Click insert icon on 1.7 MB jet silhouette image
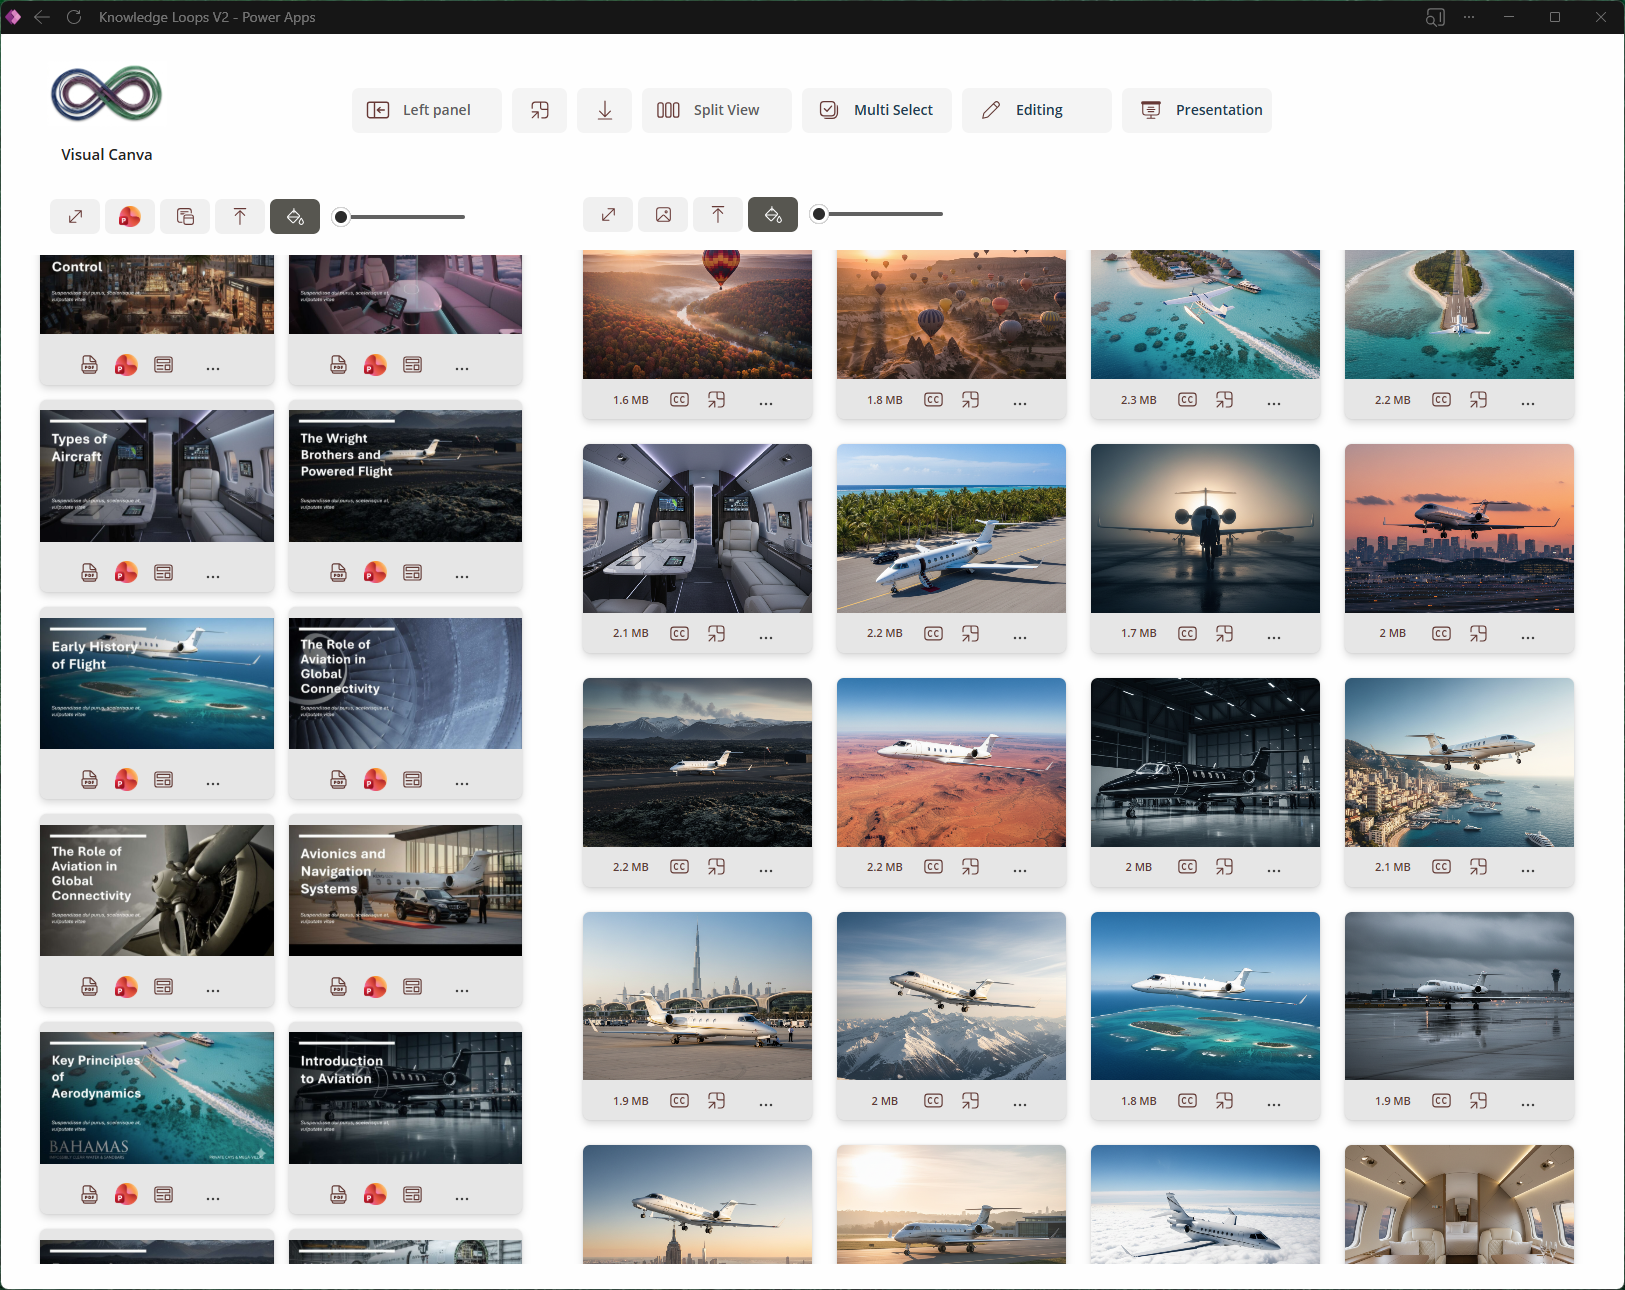The width and height of the screenshot is (1625, 1290). pos(1225,633)
